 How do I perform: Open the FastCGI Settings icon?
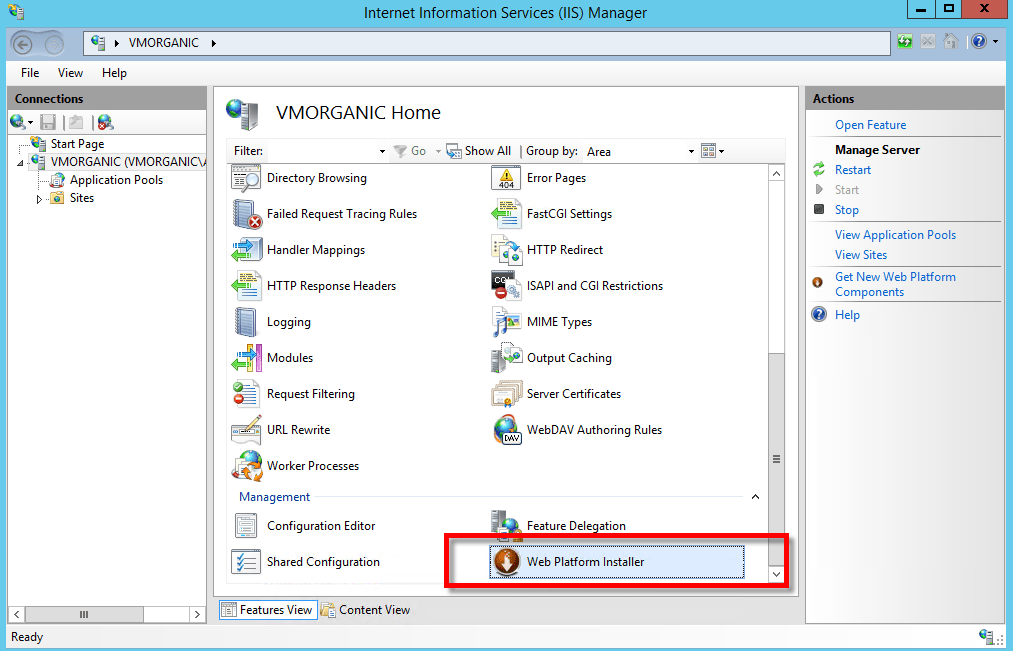click(506, 214)
